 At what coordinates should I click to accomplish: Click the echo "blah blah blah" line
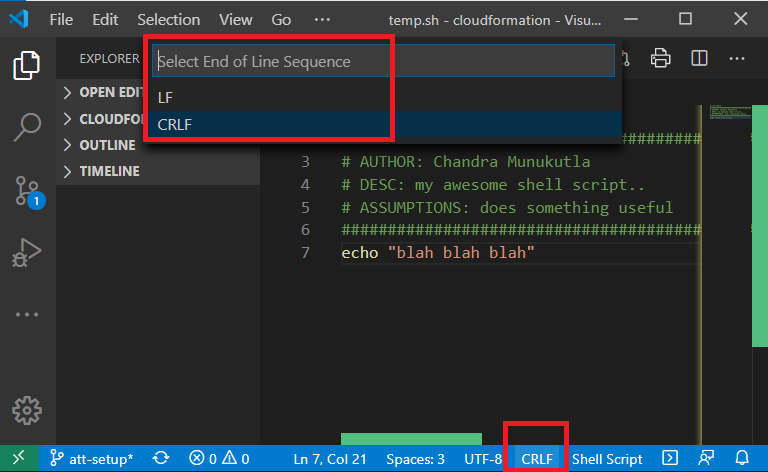click(438, 253)
